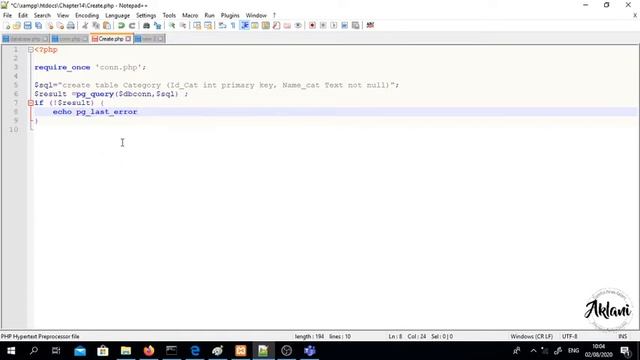Click 'echo pg_last_error' code line
Viewport: 640px width, 360px height.
point(95,112)
